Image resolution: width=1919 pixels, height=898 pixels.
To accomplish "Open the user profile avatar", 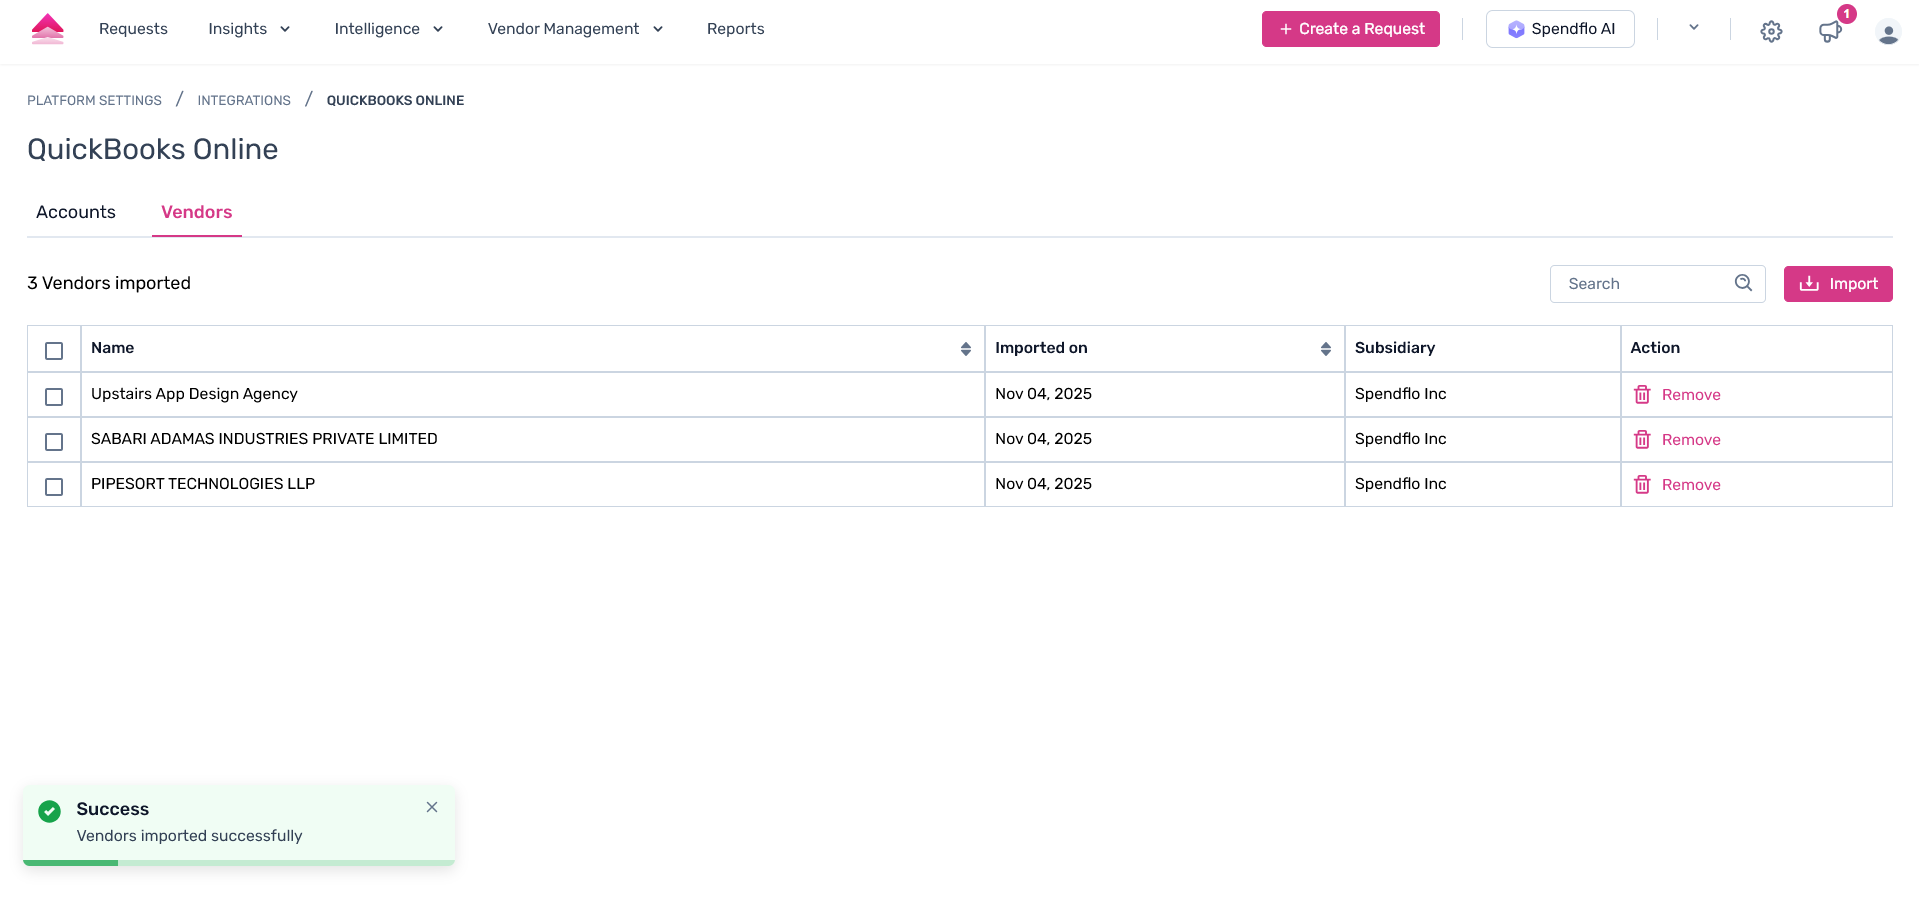I will tap(1888, 32).
